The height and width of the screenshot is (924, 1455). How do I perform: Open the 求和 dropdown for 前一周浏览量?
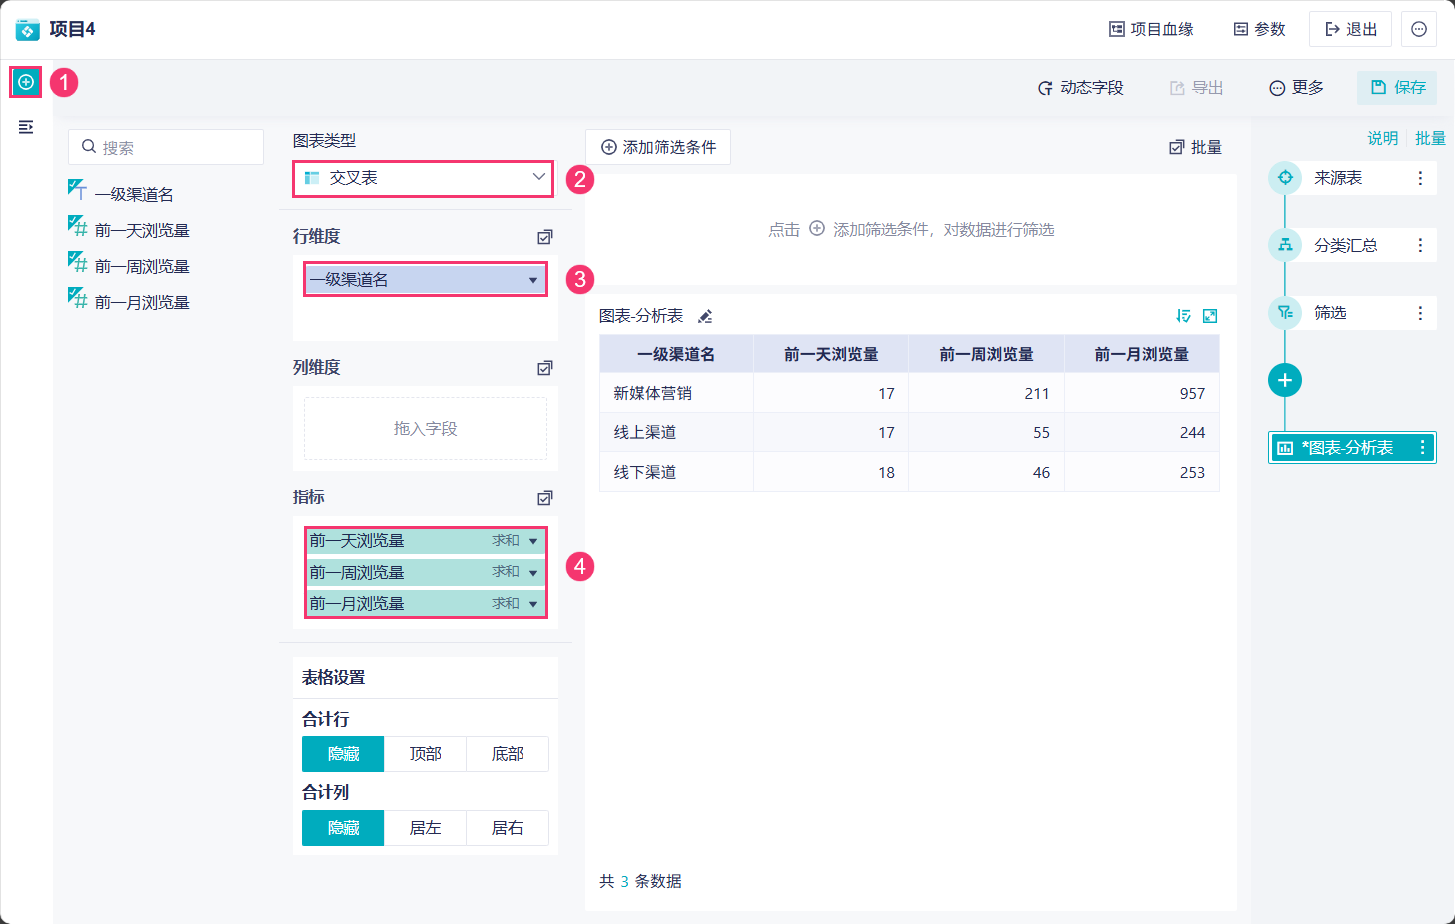pyautogui.click(x=532, y=573)
